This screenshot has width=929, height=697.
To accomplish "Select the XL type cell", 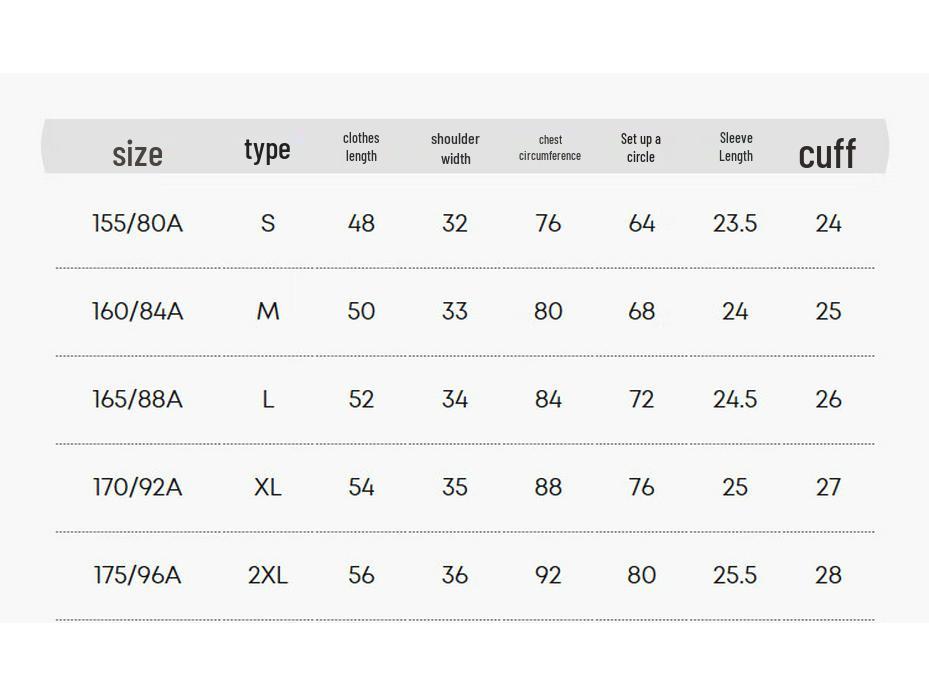I will click(x=267, y=487).
